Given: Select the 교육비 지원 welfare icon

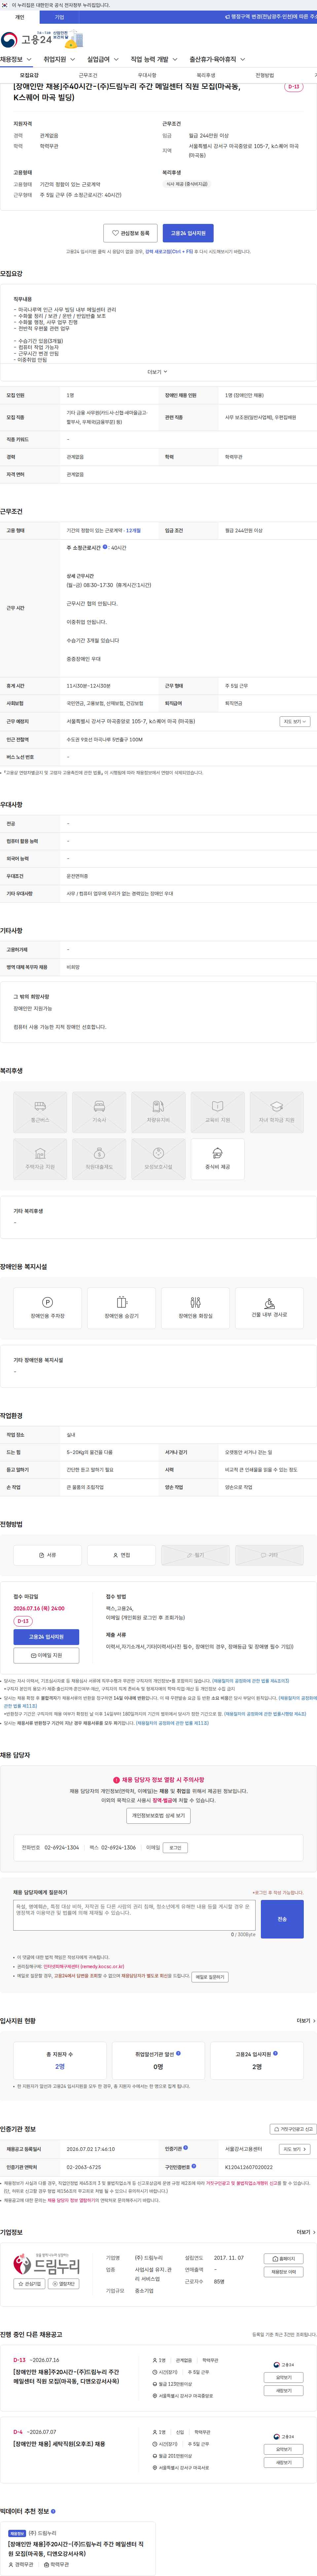Looking at the screenshot, I should coord(217,1112).
